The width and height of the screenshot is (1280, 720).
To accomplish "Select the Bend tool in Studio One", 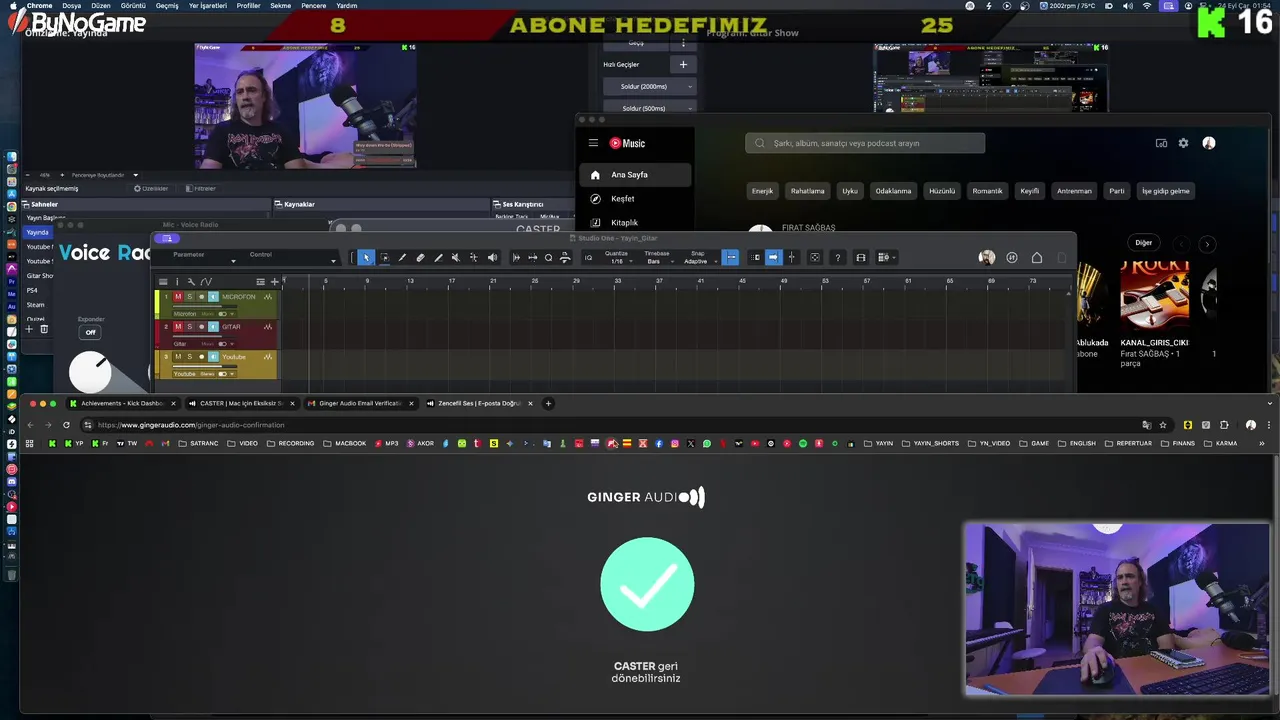I will click(474, 257).
